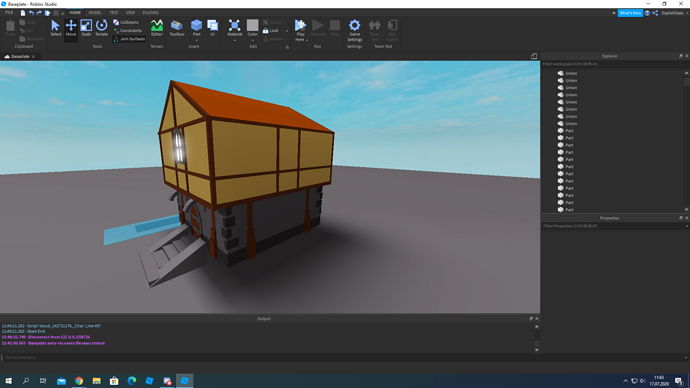Open the Windows Start menu
Image resolution: width=690 pixels, height=388 pixels.
point(8,381)
